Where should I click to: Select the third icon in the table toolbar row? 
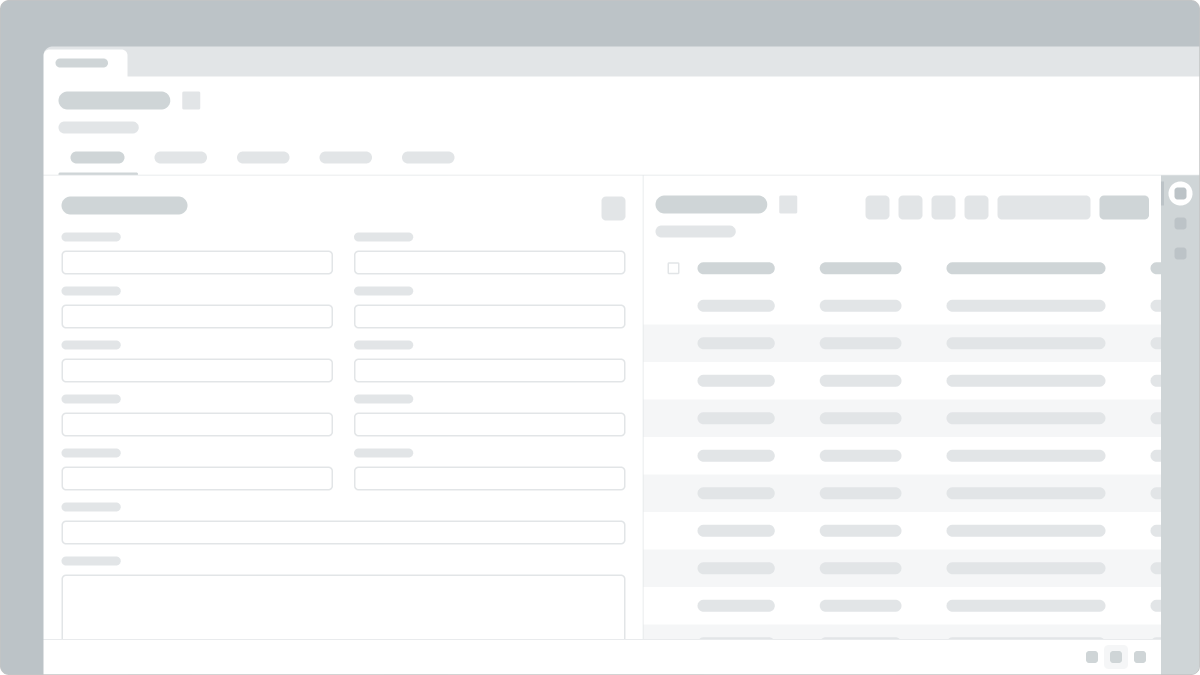[x=943, y=208]
